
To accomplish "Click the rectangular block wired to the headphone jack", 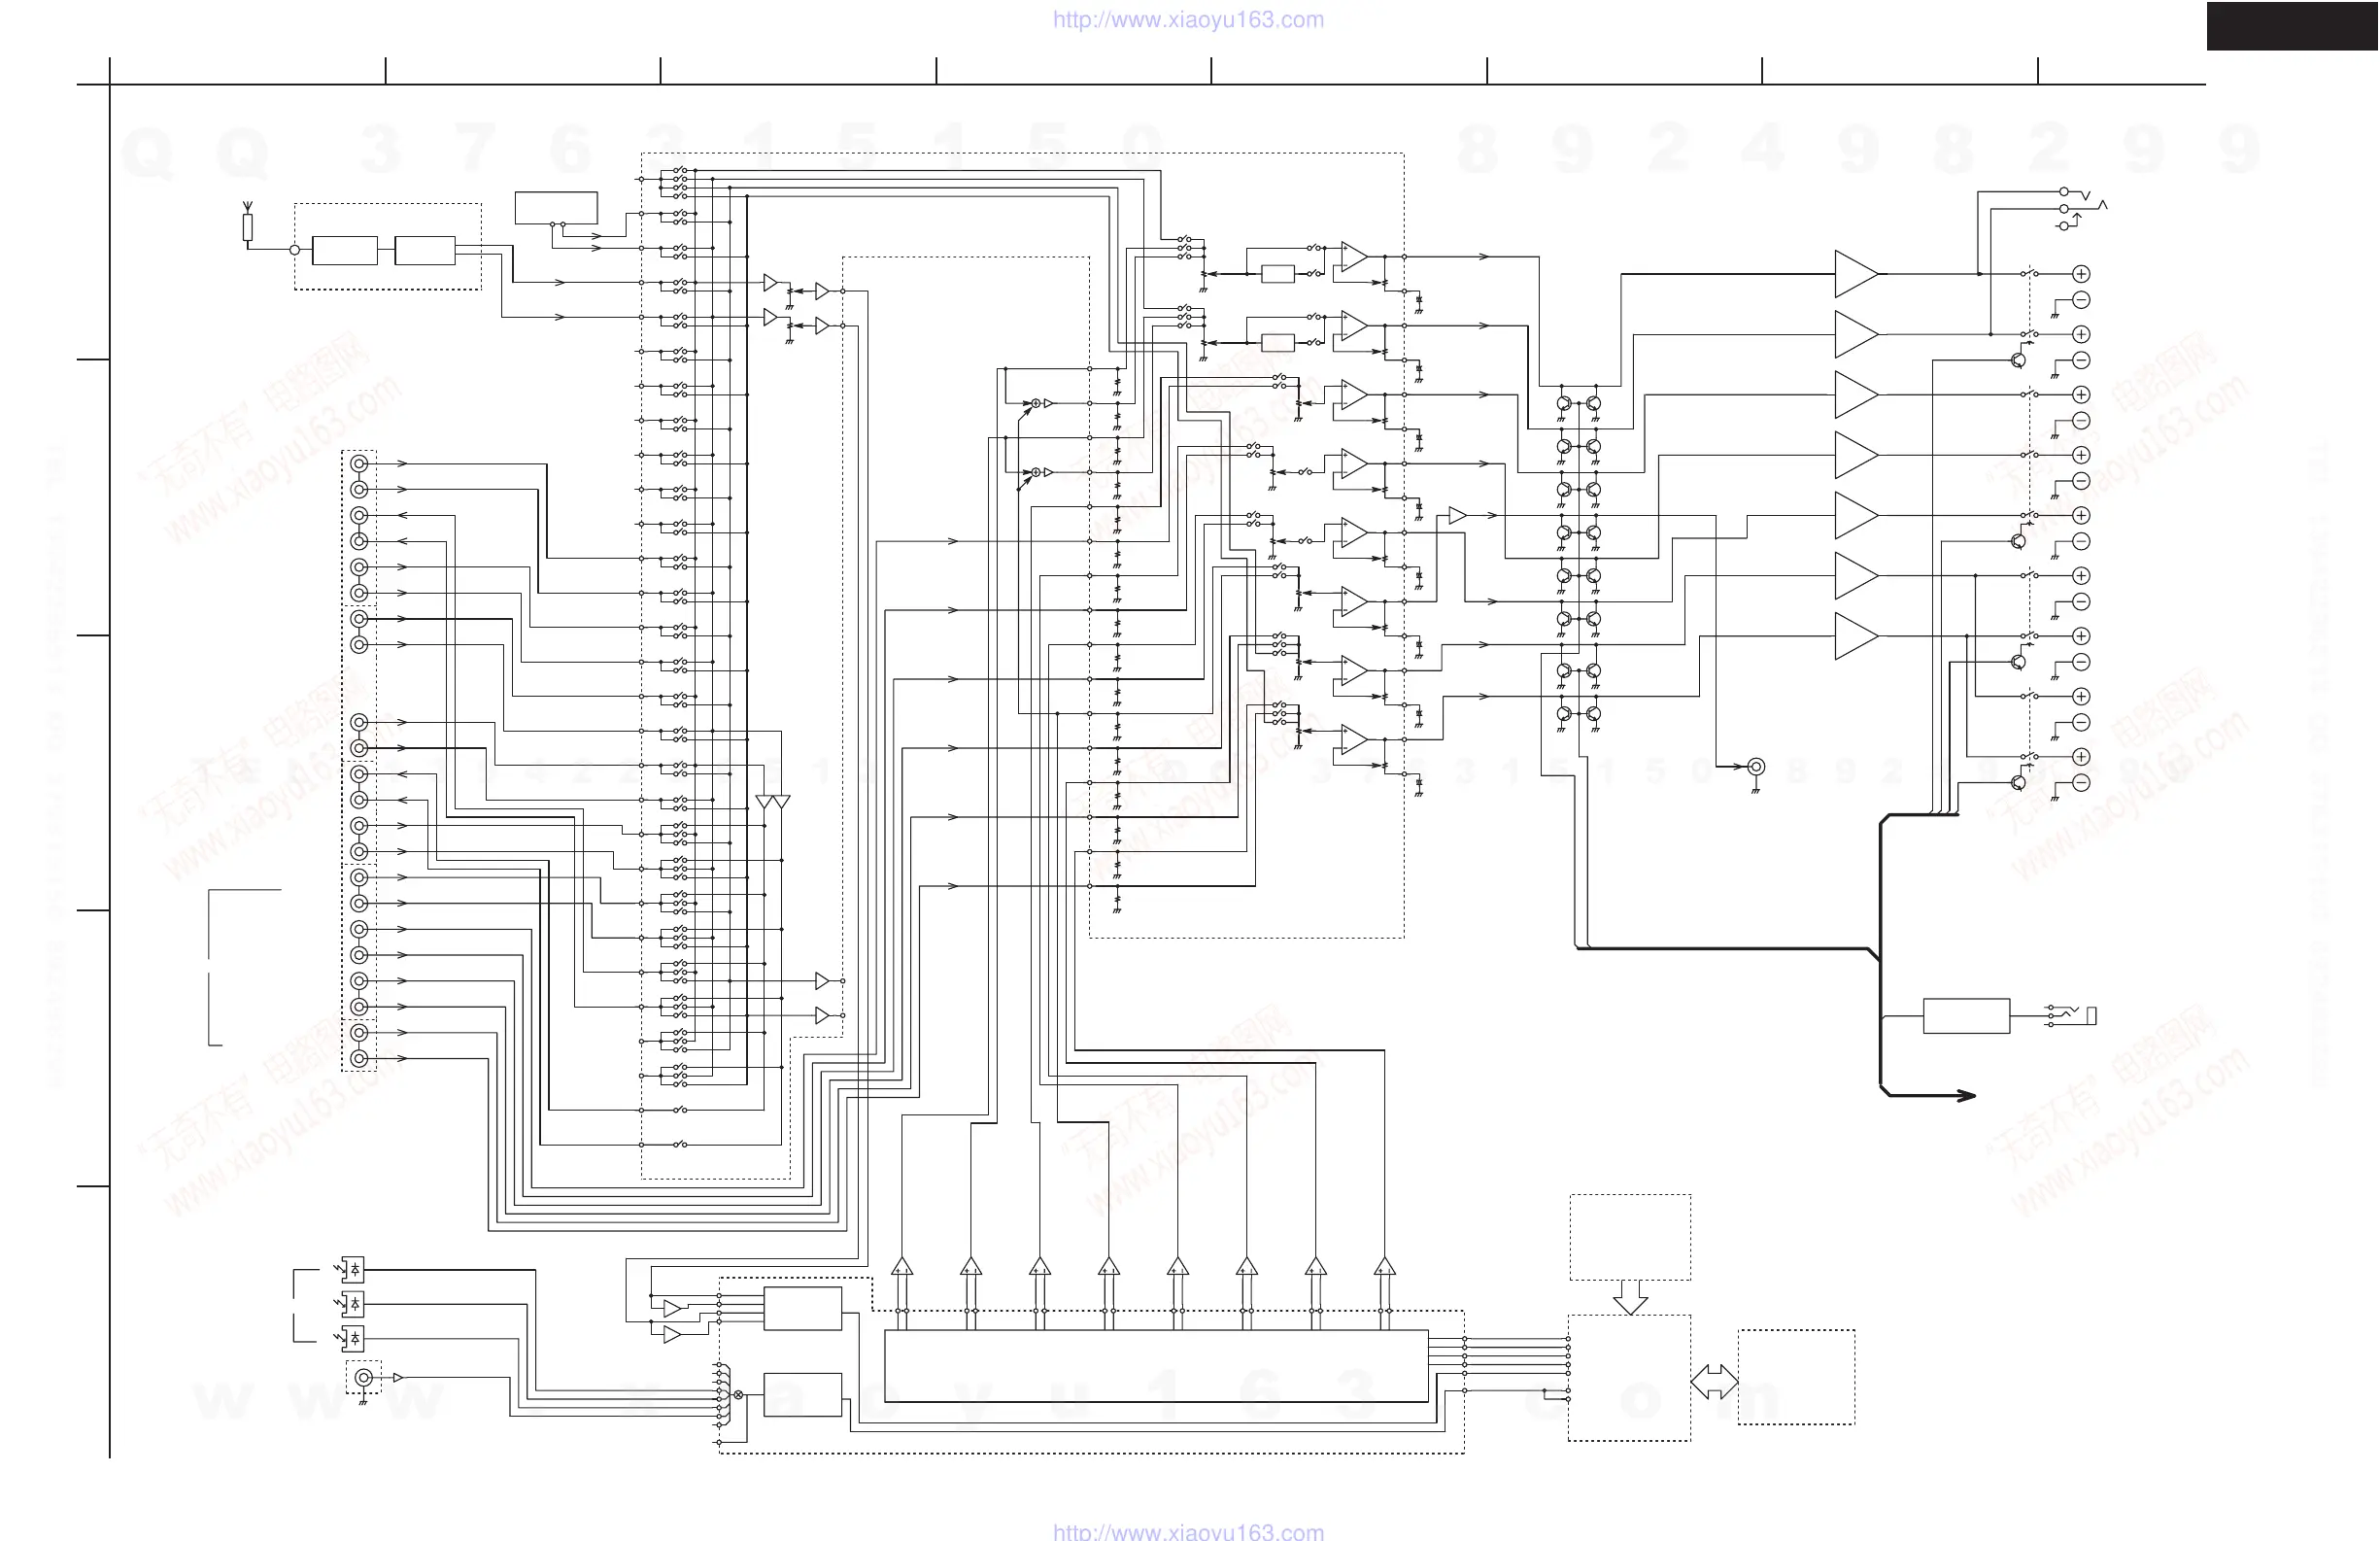I will click(x=1966, y=1016).
